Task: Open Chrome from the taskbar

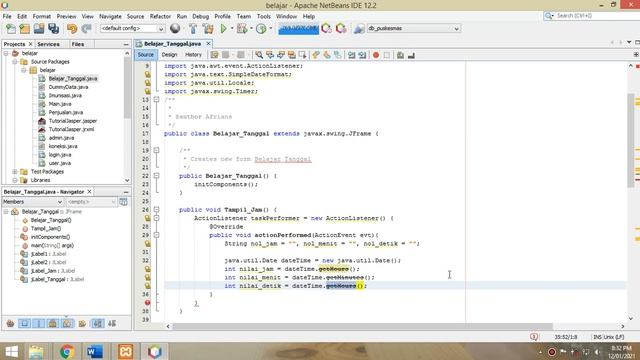Action: click(67, 351)
